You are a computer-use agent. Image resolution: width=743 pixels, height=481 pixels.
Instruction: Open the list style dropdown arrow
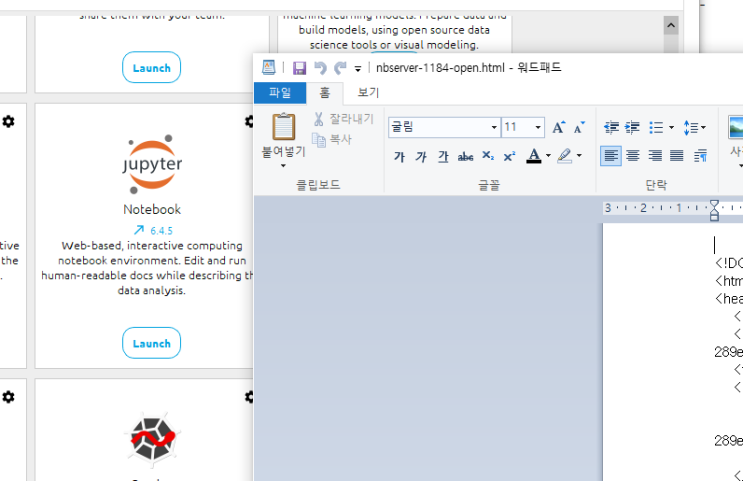671,127
